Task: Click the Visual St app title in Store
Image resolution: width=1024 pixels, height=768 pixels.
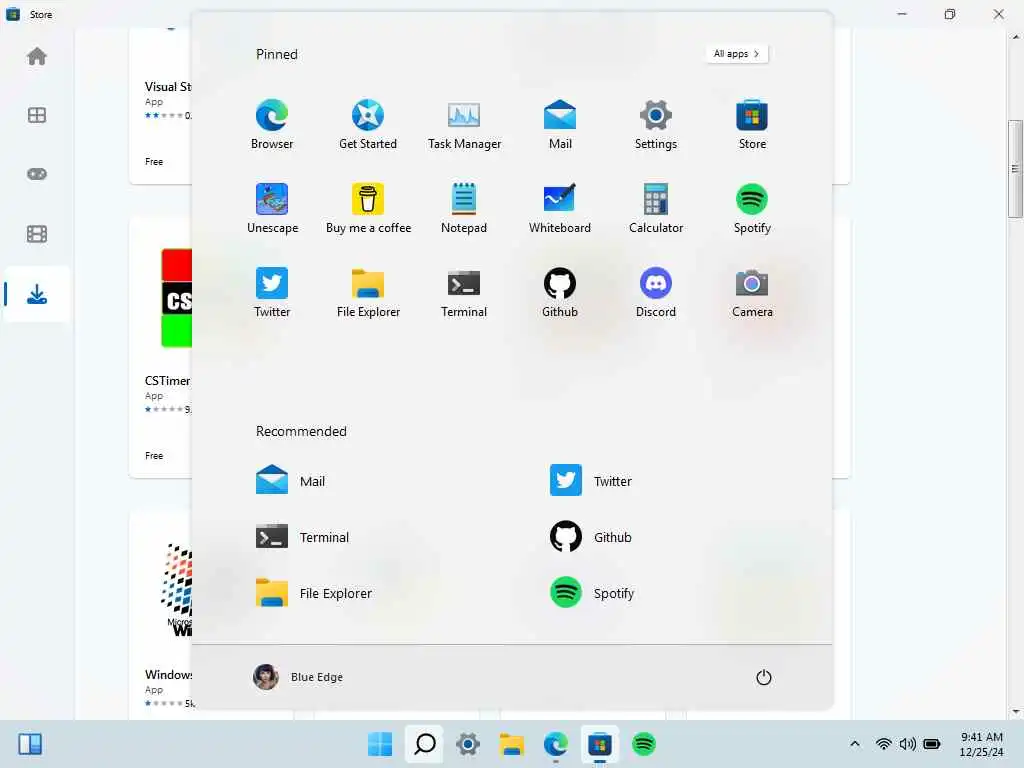Action: [168, 86]
